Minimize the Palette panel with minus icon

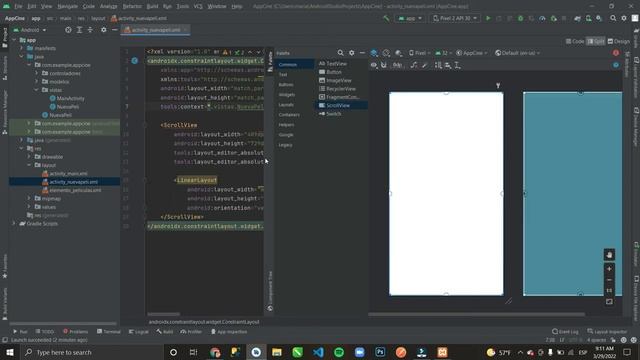[362, 53]
